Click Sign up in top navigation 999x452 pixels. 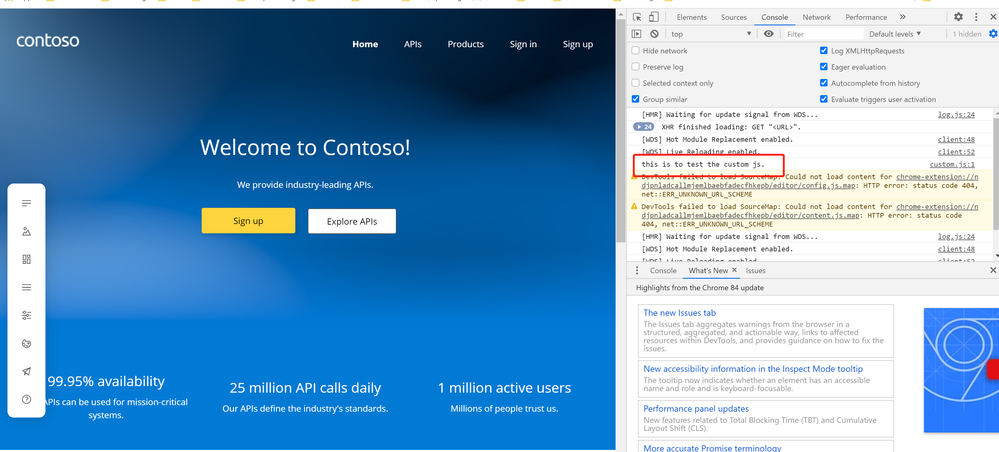(x=578, y=44)
